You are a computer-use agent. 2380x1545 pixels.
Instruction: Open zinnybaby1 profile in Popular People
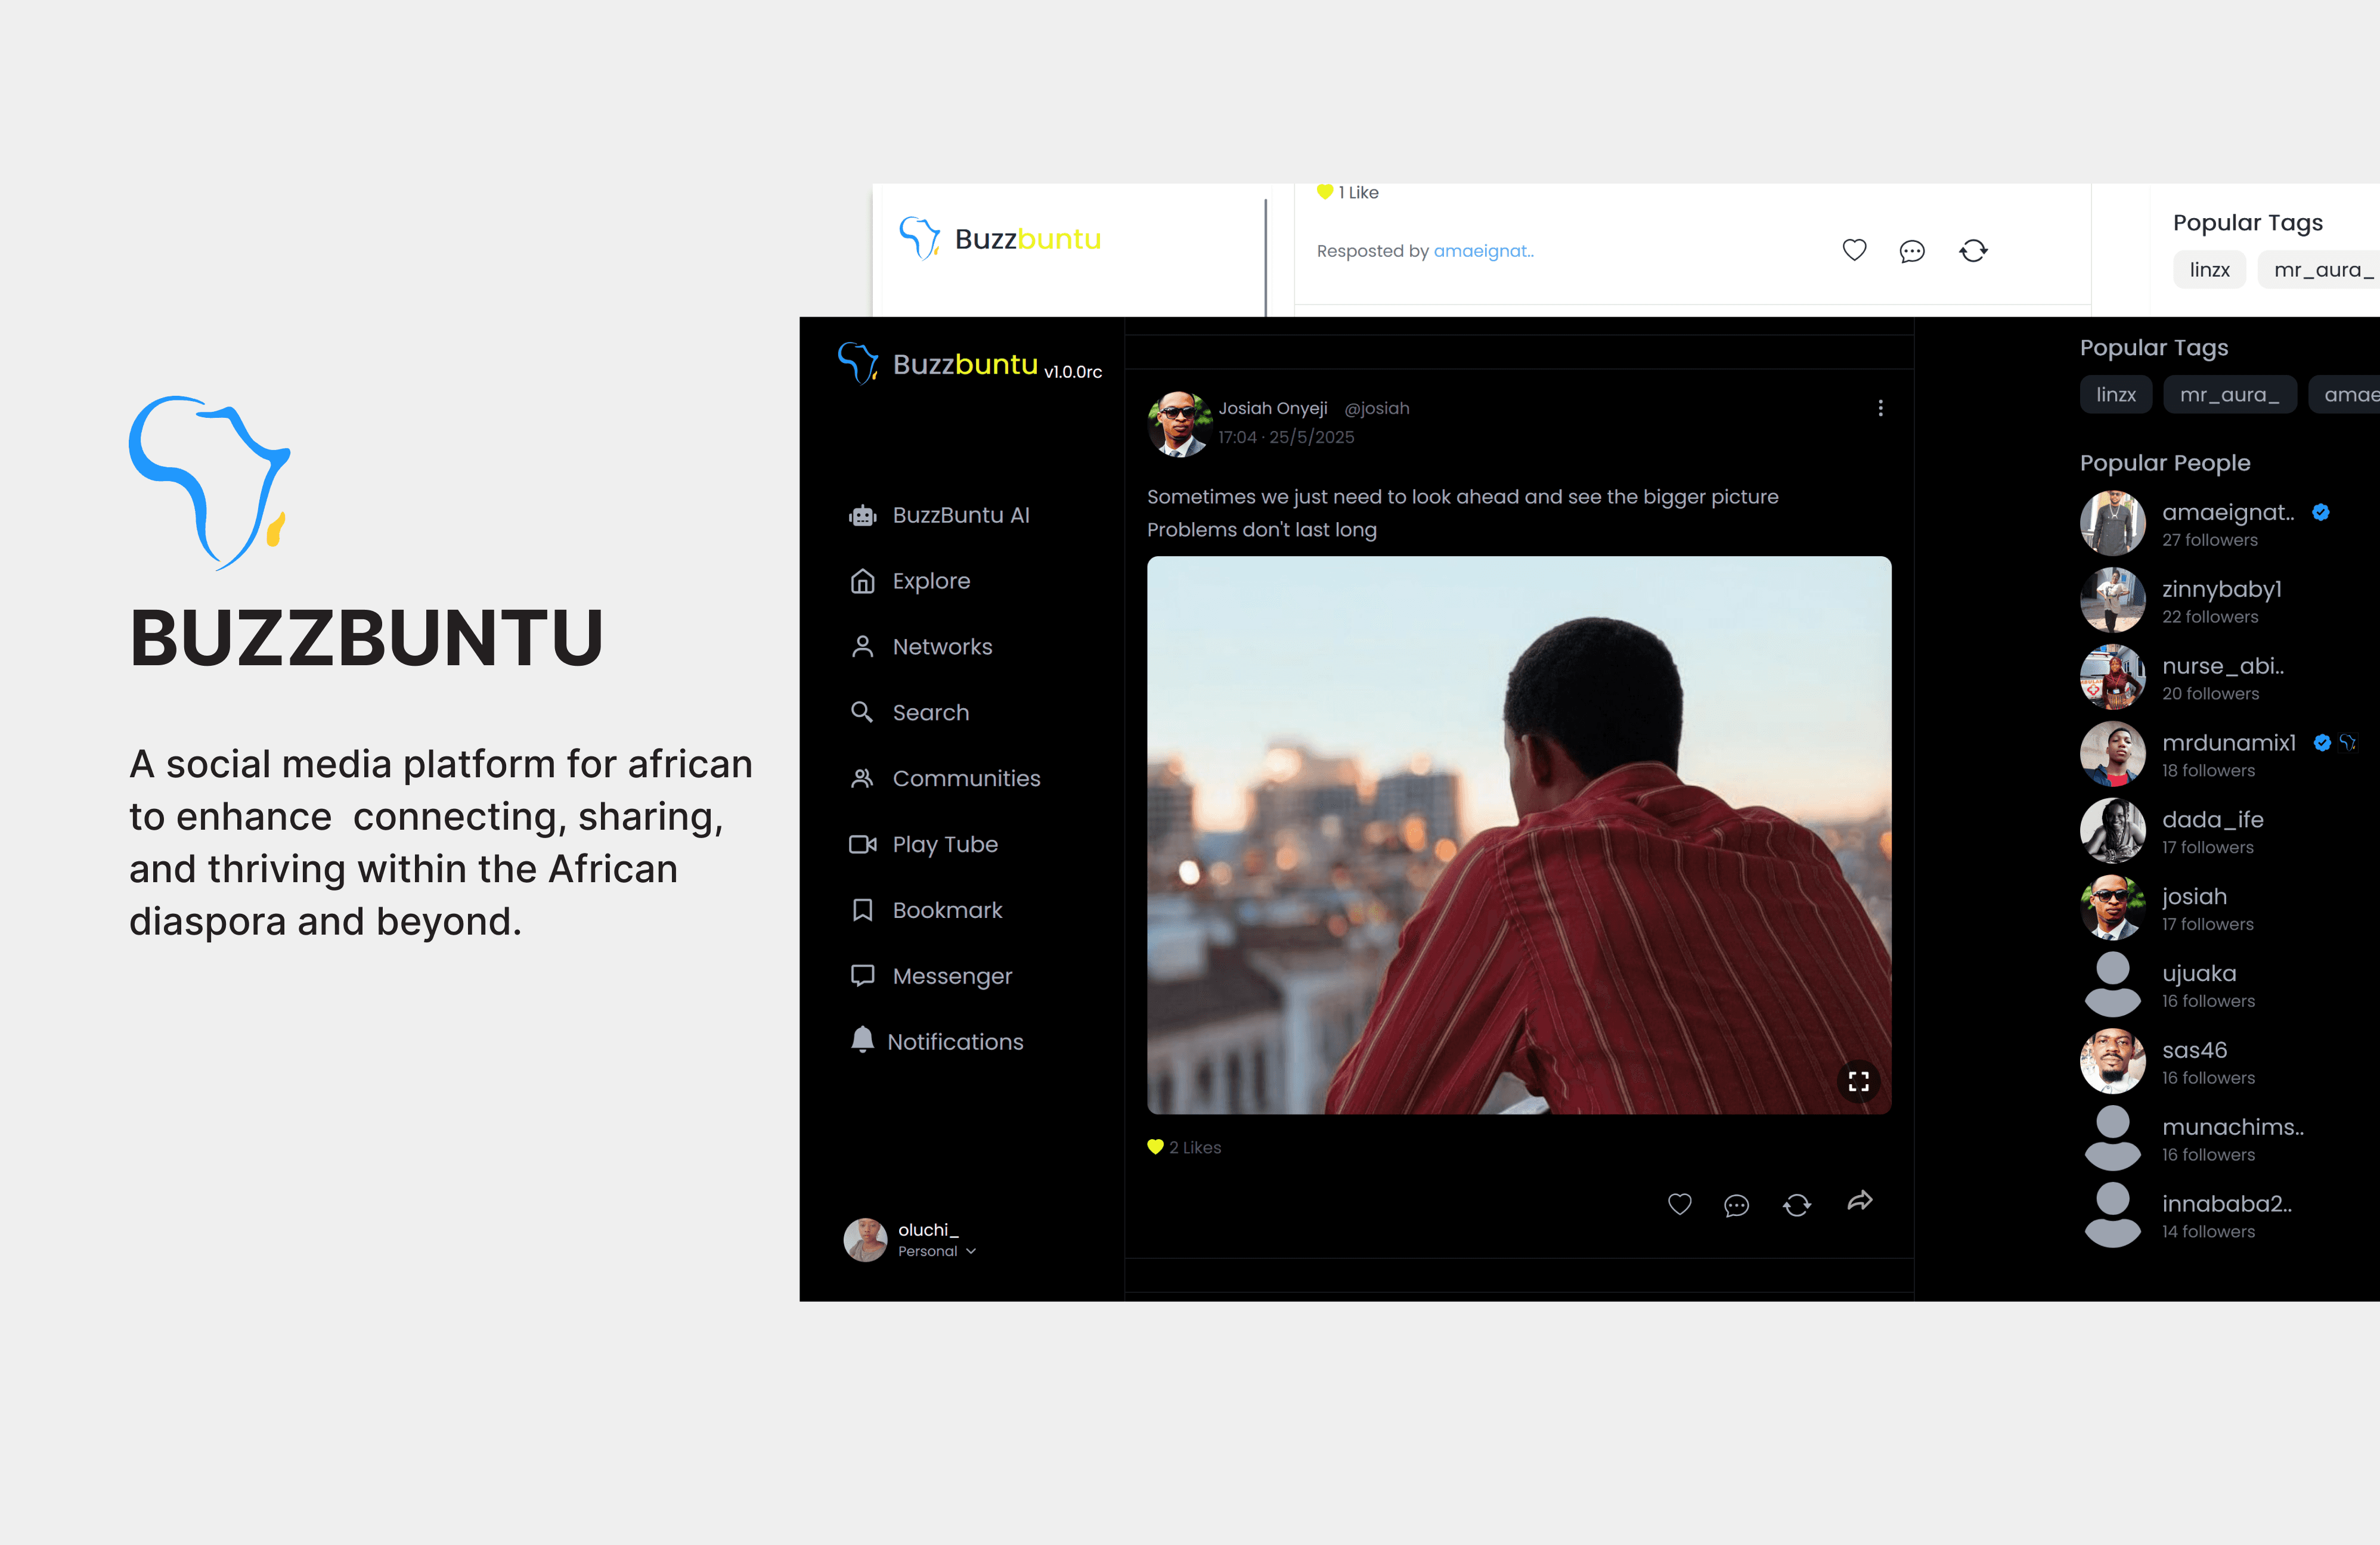tap(2221, 589)
